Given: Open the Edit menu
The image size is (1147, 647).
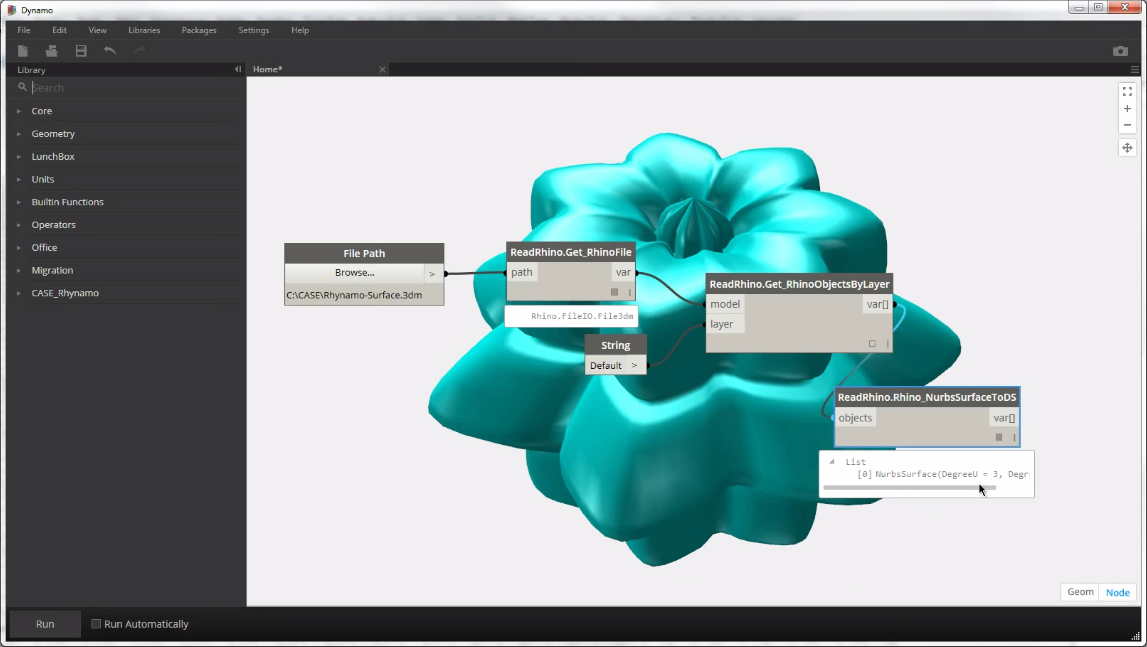Looking at the screenshot, I should point(59,30).
